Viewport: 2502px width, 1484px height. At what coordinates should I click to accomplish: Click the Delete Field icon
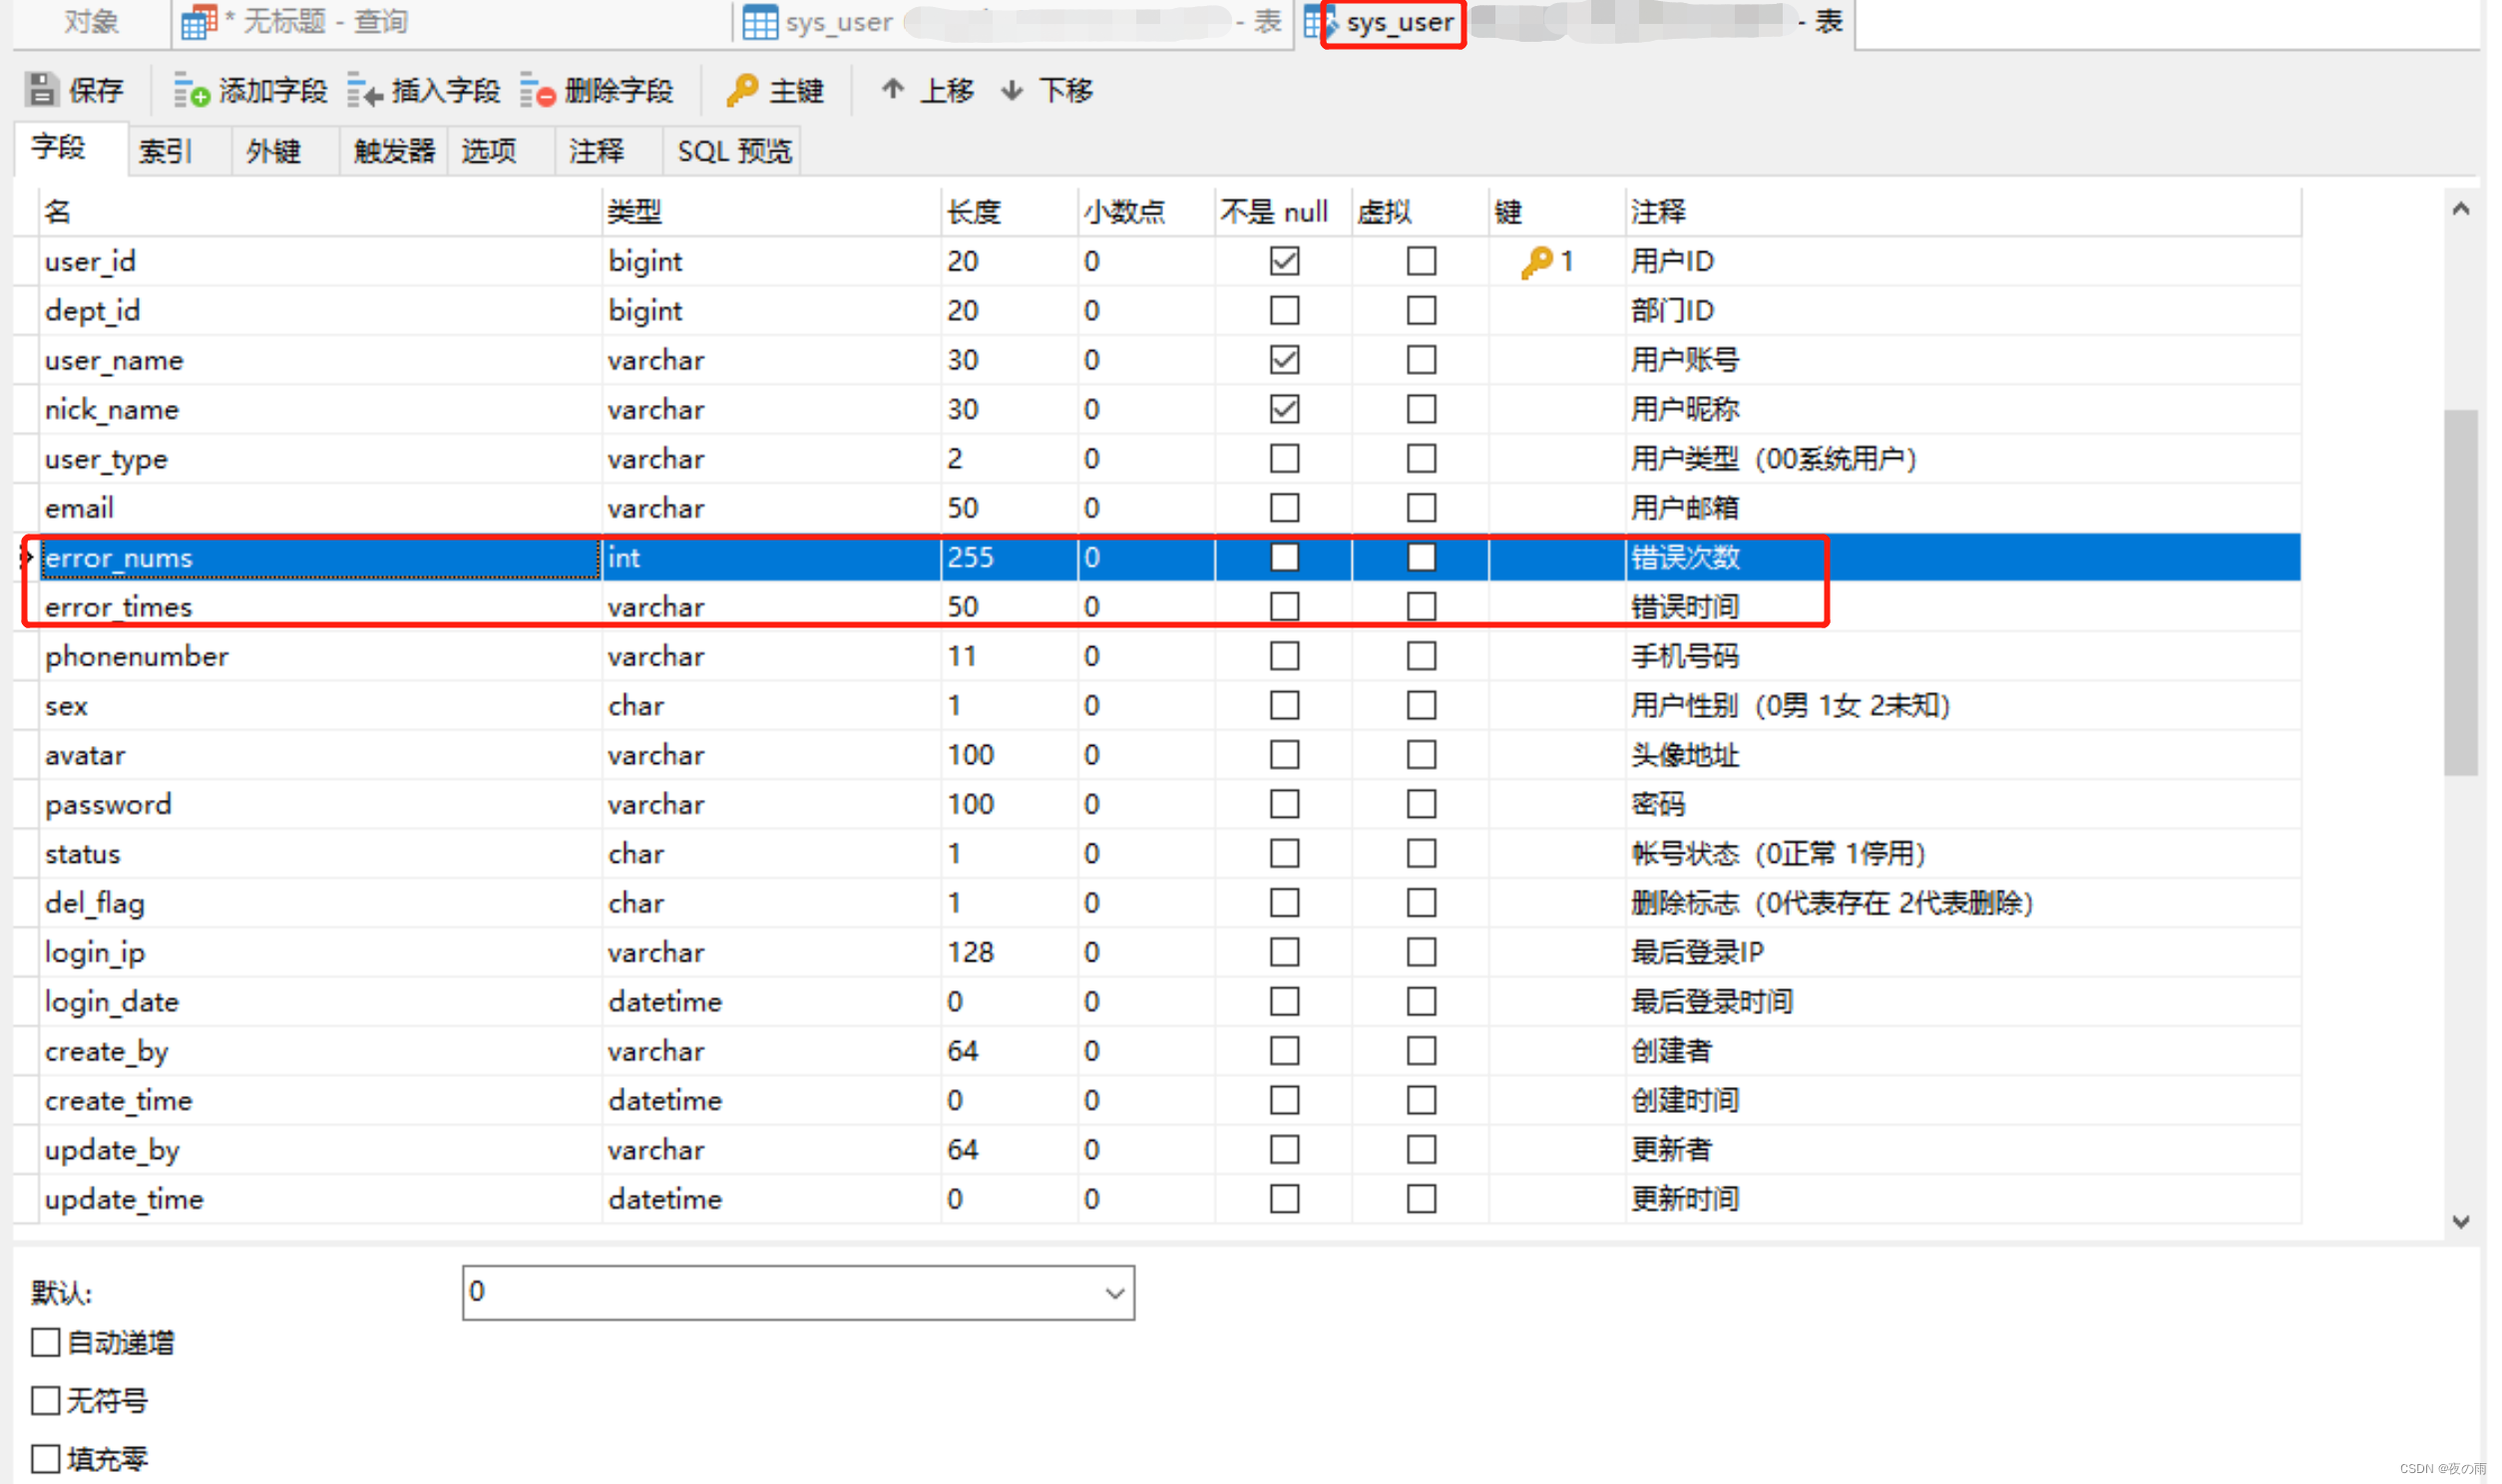pos(538,90)
